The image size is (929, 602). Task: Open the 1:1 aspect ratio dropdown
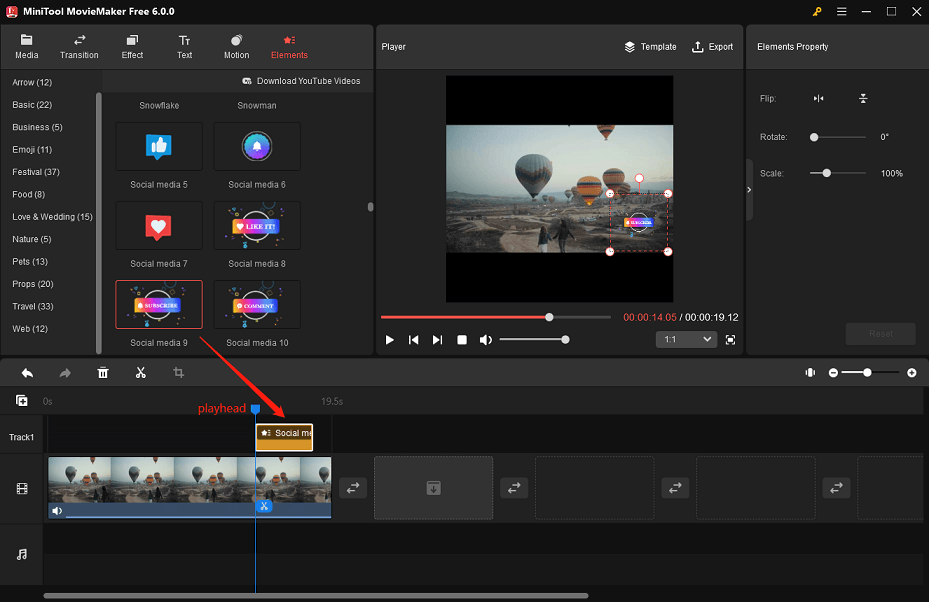(x=686, y=339)
